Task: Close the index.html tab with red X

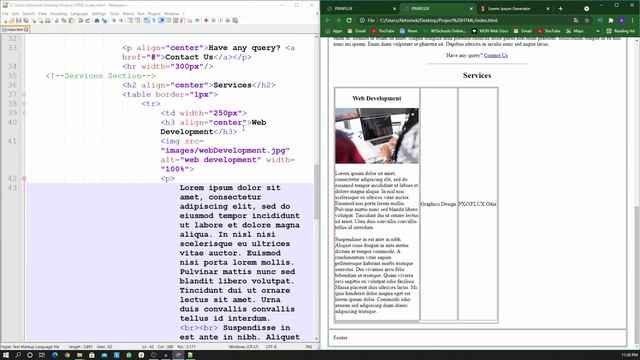Action: point(27,29)
